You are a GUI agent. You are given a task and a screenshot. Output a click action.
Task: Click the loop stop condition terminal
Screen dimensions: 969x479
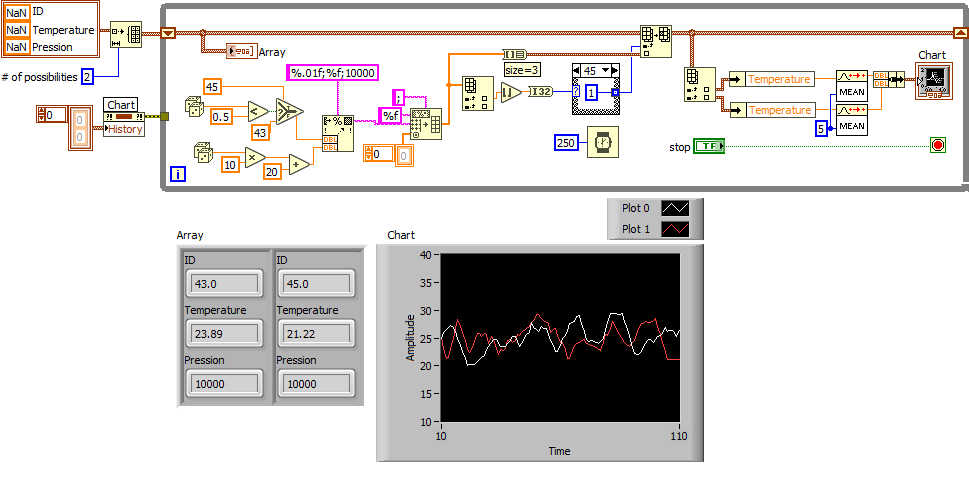pyautogui.click(x=936, y=145)
